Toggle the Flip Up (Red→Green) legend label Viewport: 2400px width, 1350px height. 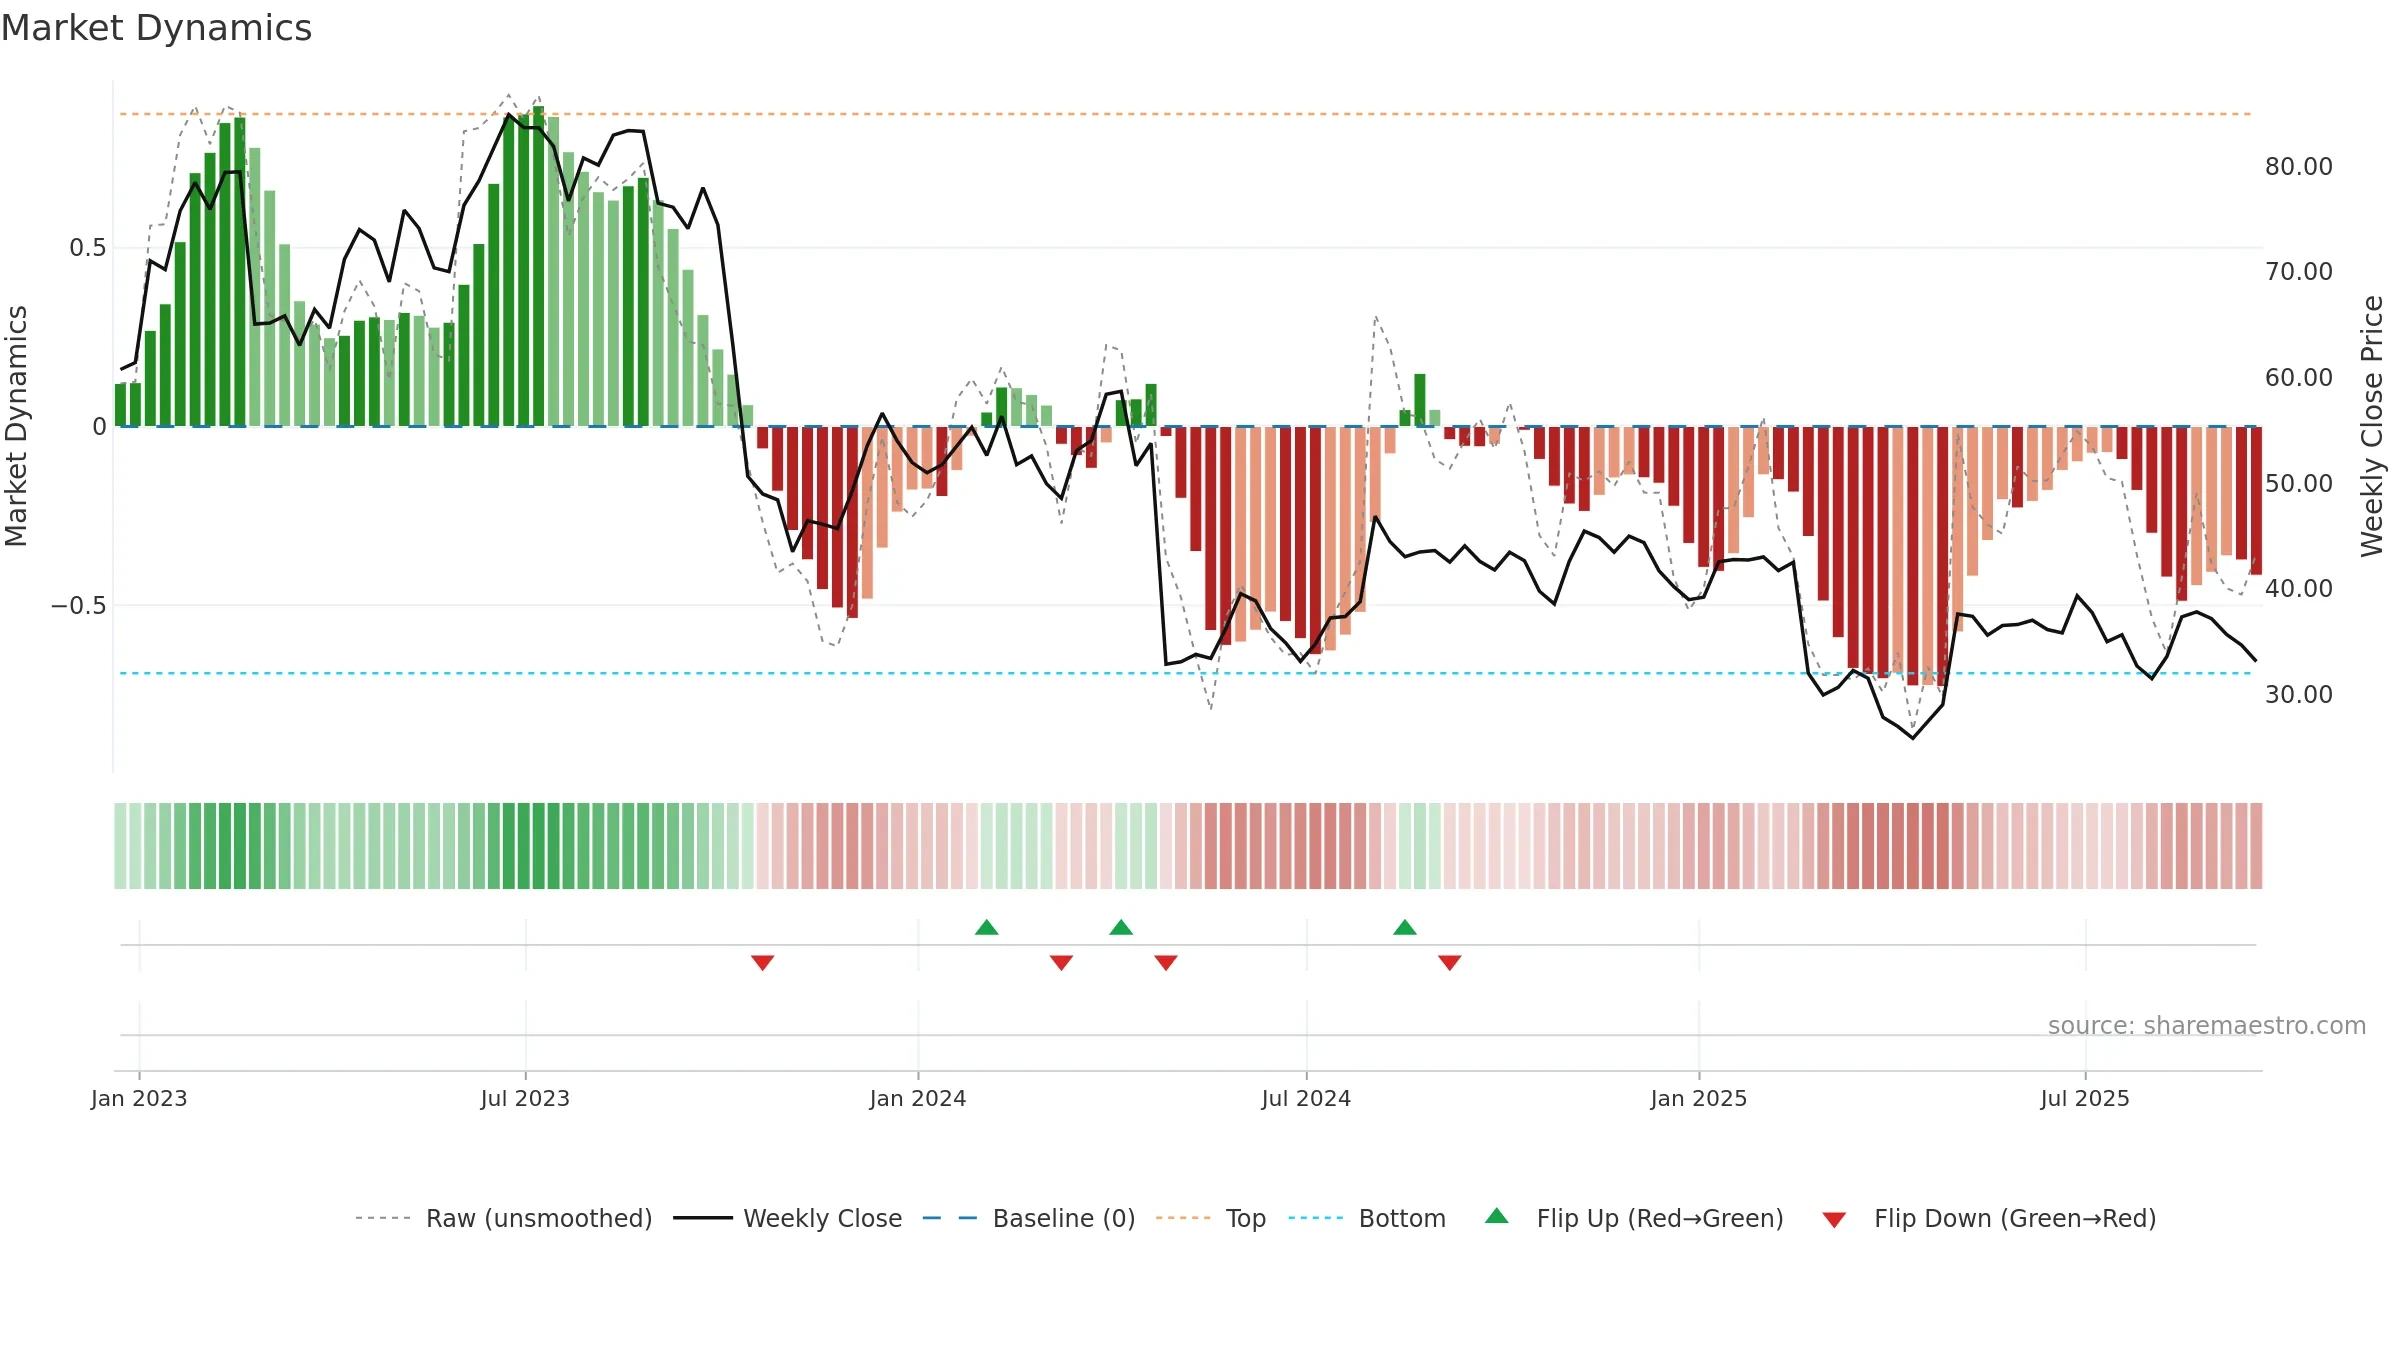point(1660,1218)
